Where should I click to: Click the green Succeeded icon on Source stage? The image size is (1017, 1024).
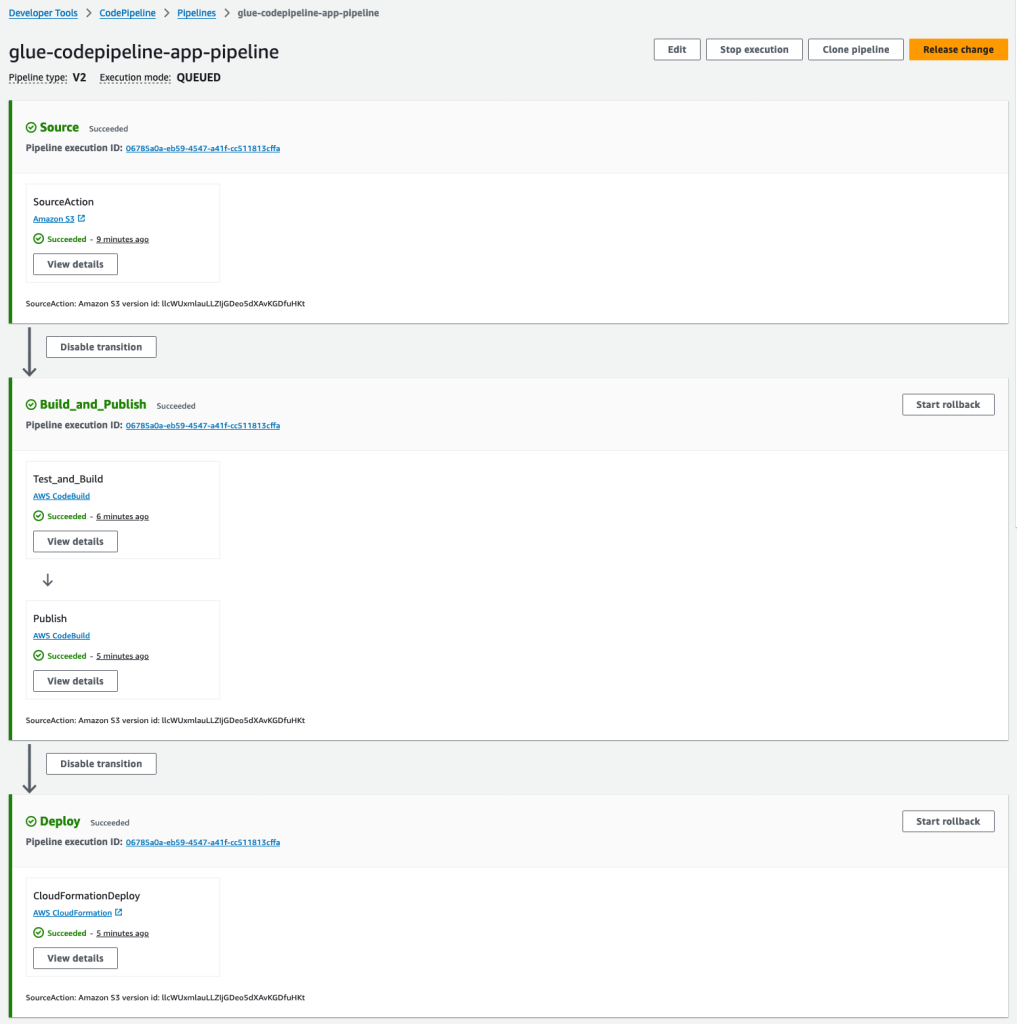click(x=30, y=128)
